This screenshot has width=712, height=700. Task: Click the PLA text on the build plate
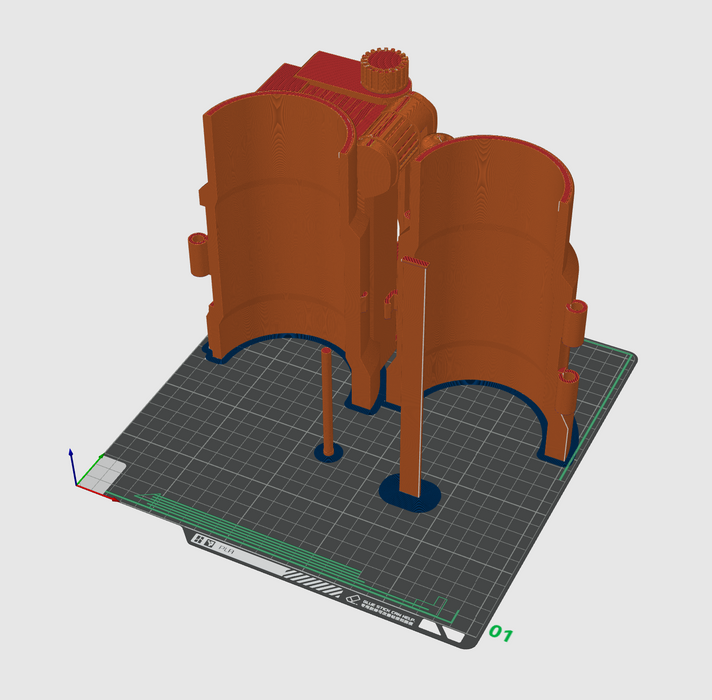coord(227,547)
